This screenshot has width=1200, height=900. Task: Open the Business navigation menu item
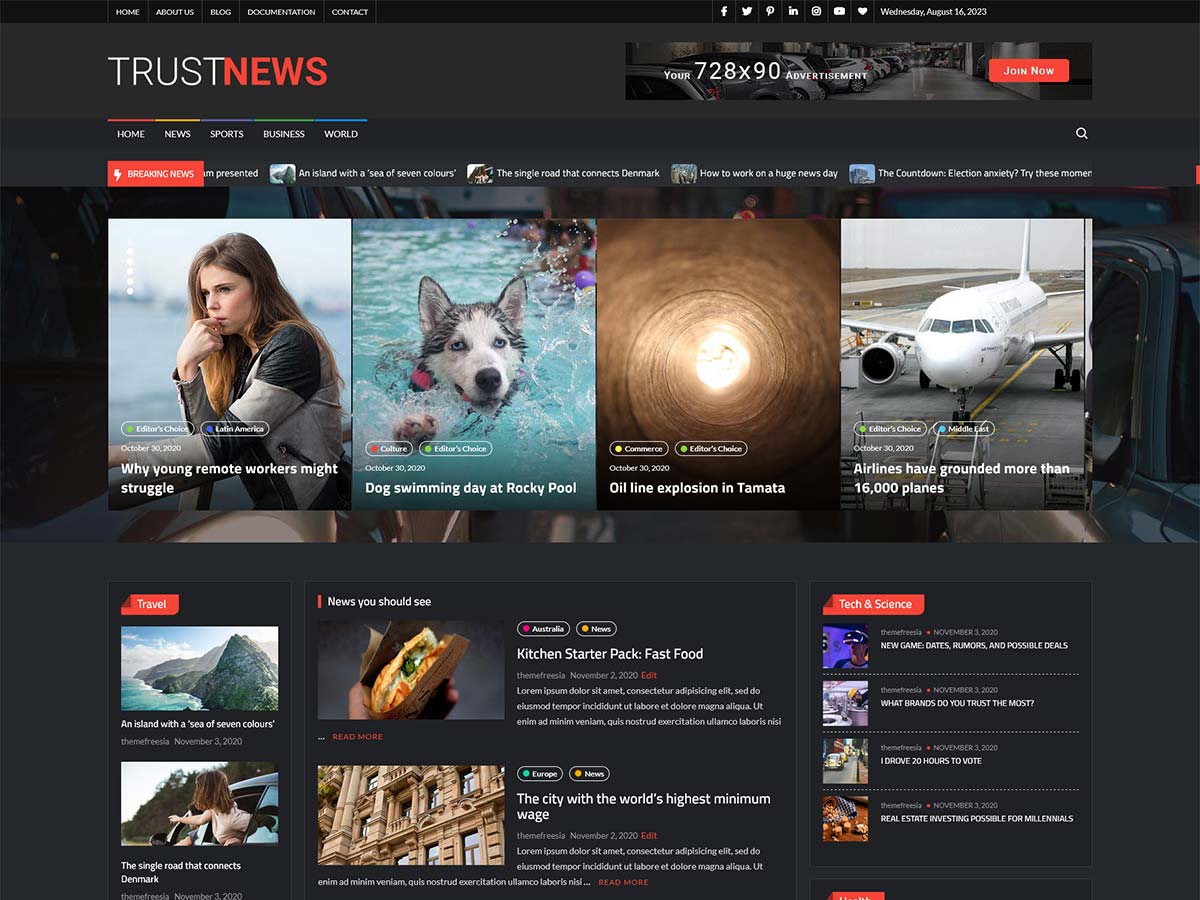pos(284,134)
